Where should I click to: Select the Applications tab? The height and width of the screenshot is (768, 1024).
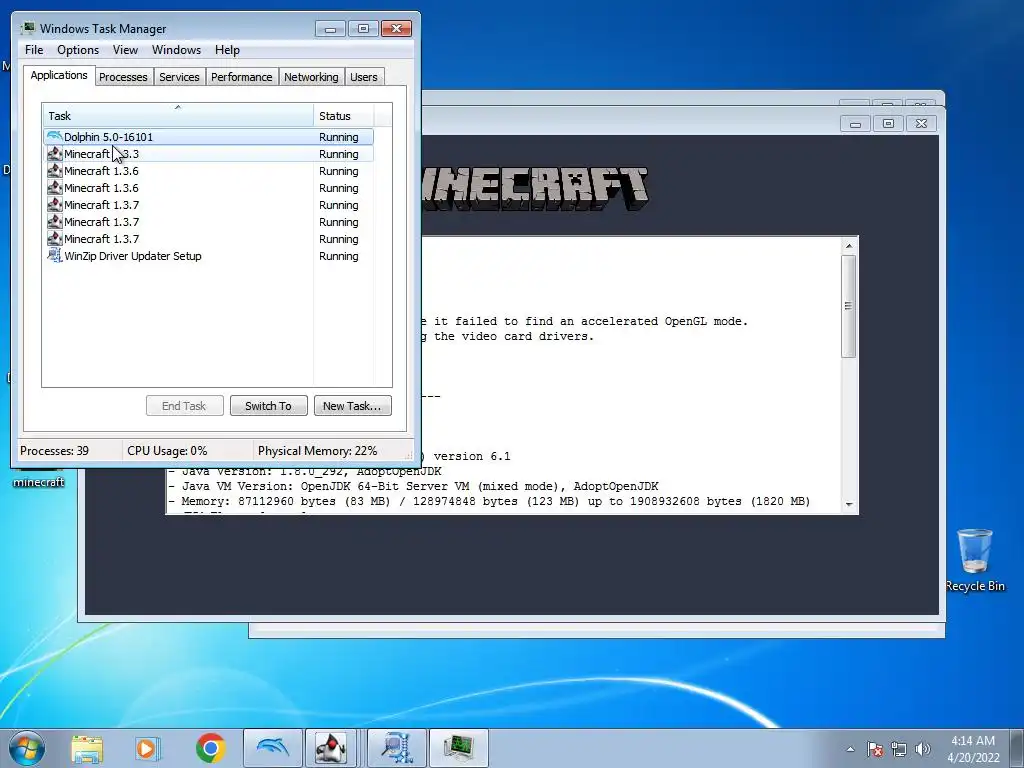59,75
